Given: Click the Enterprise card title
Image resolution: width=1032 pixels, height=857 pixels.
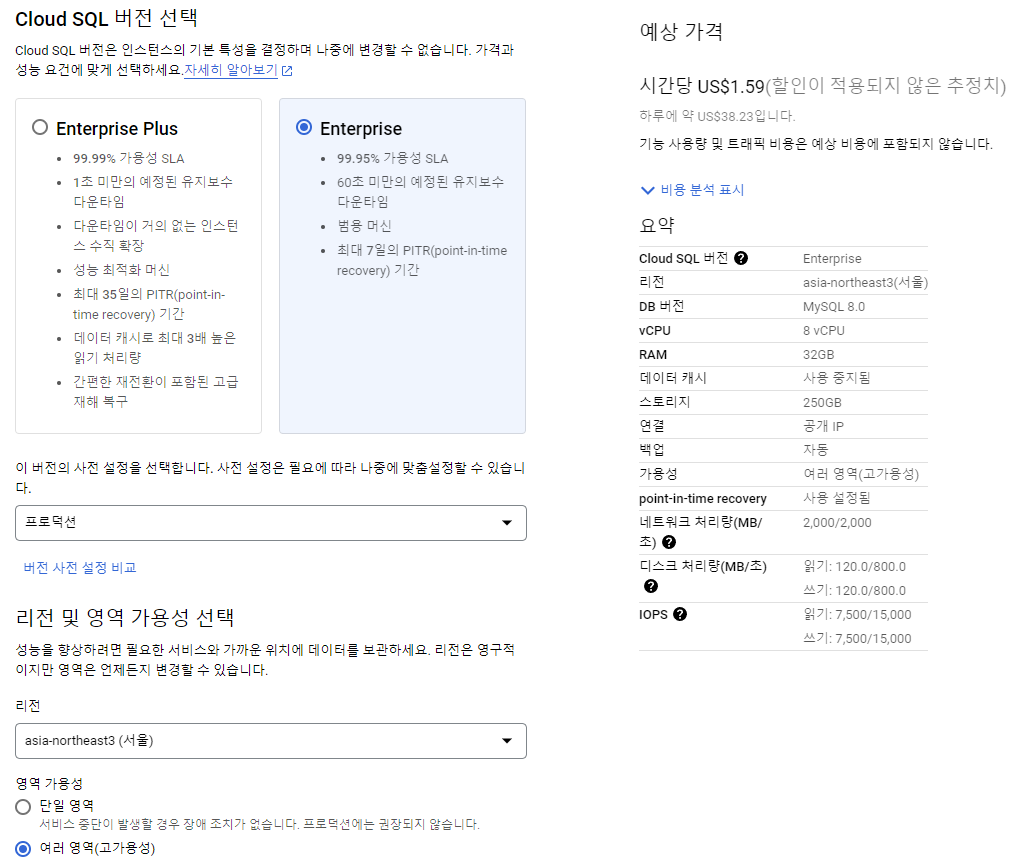Looking at the screenshot, I should point(361,128).
